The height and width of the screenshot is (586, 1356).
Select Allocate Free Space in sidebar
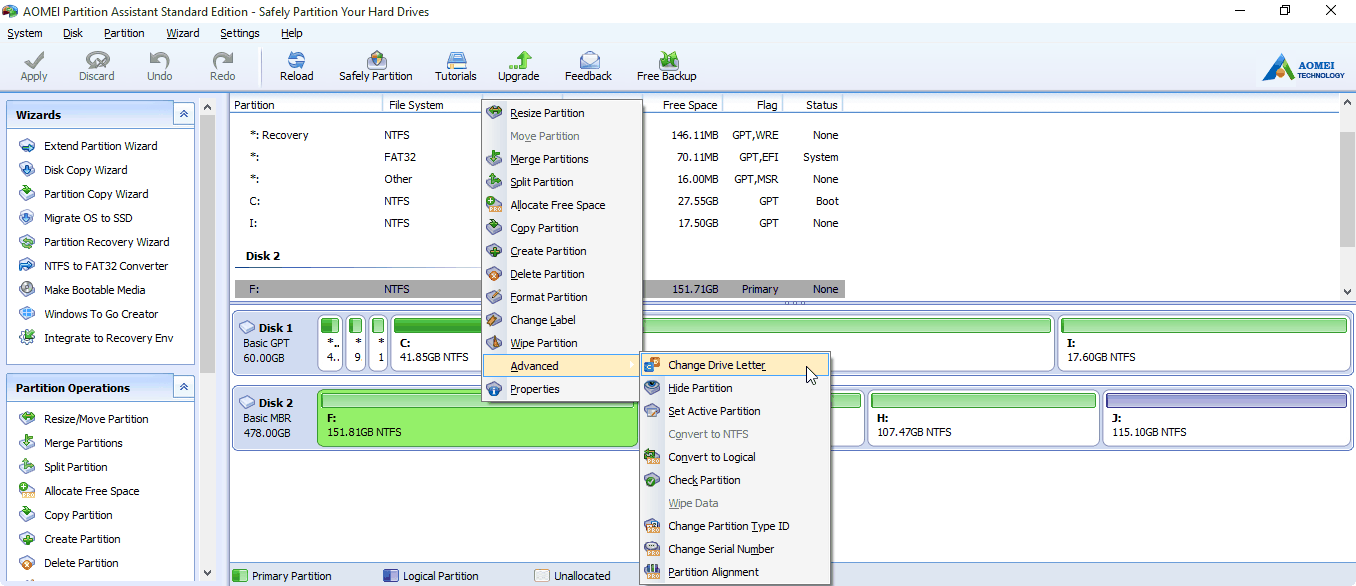pyautogui.click(x=91, y=491)
